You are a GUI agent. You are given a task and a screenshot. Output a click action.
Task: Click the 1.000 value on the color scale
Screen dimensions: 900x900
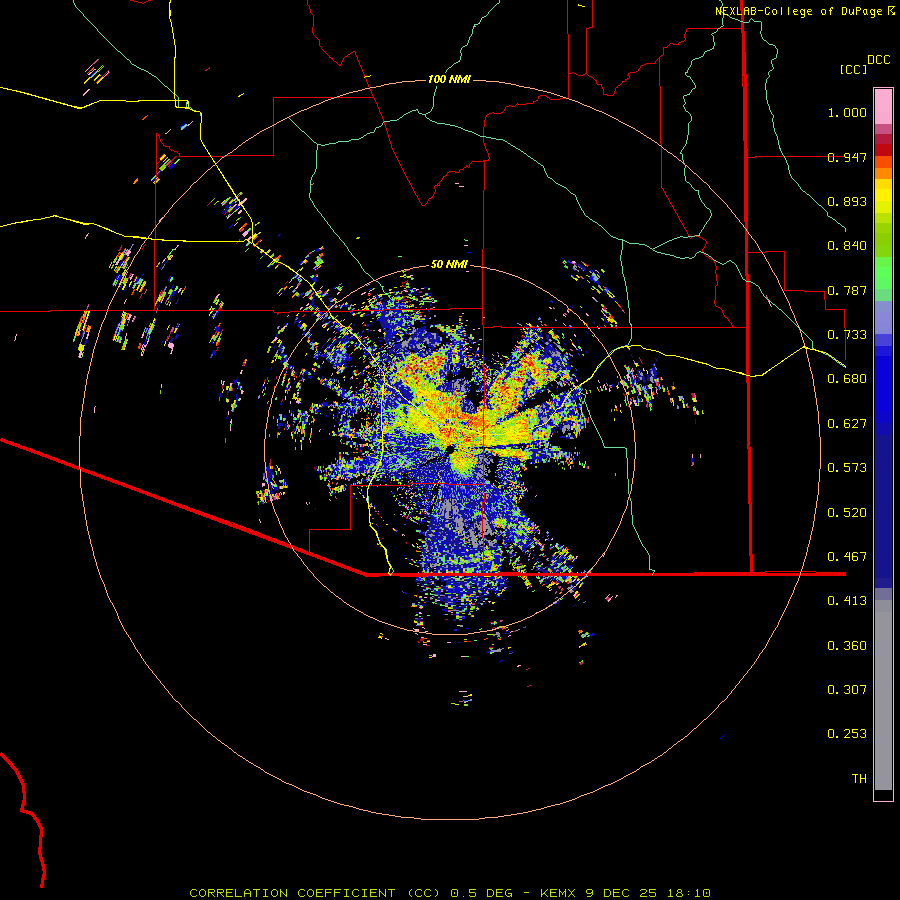tap(847, 112)
